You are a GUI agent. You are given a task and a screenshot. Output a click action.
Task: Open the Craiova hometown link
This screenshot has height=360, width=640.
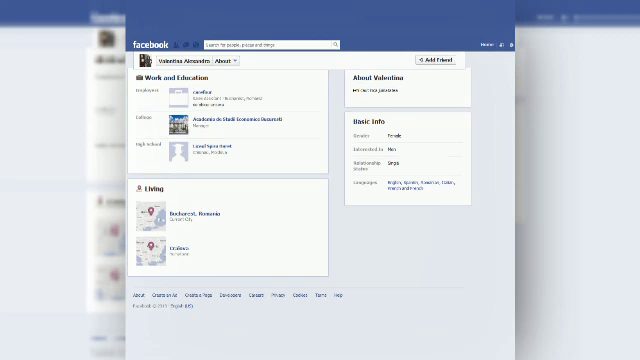[x=179, y=248]
